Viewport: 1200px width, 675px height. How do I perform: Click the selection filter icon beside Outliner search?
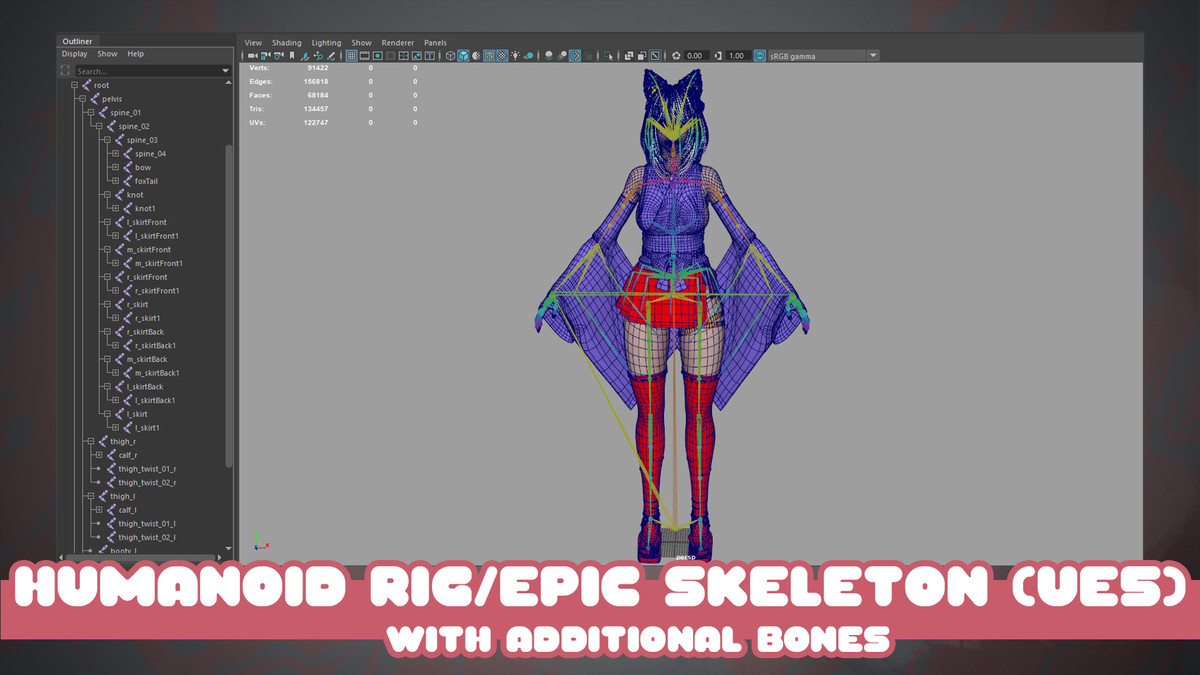coord(66,71)
